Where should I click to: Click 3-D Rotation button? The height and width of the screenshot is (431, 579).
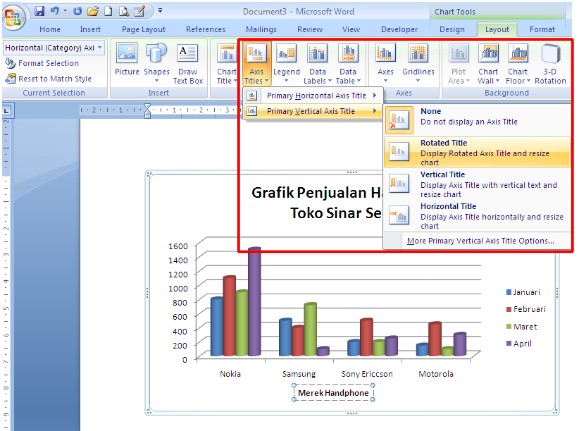pos(550,64)
